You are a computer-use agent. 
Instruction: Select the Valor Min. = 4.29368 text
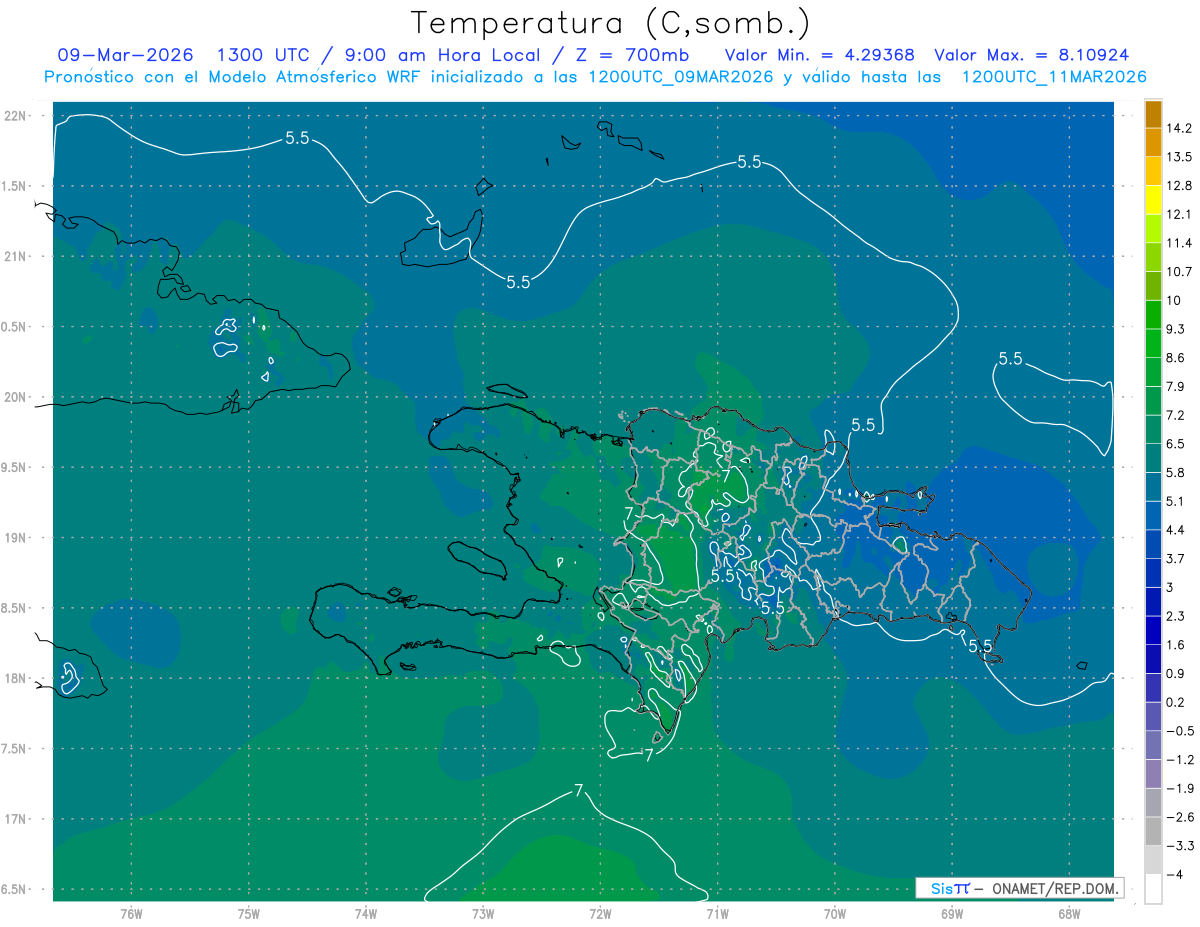point(819,55)
